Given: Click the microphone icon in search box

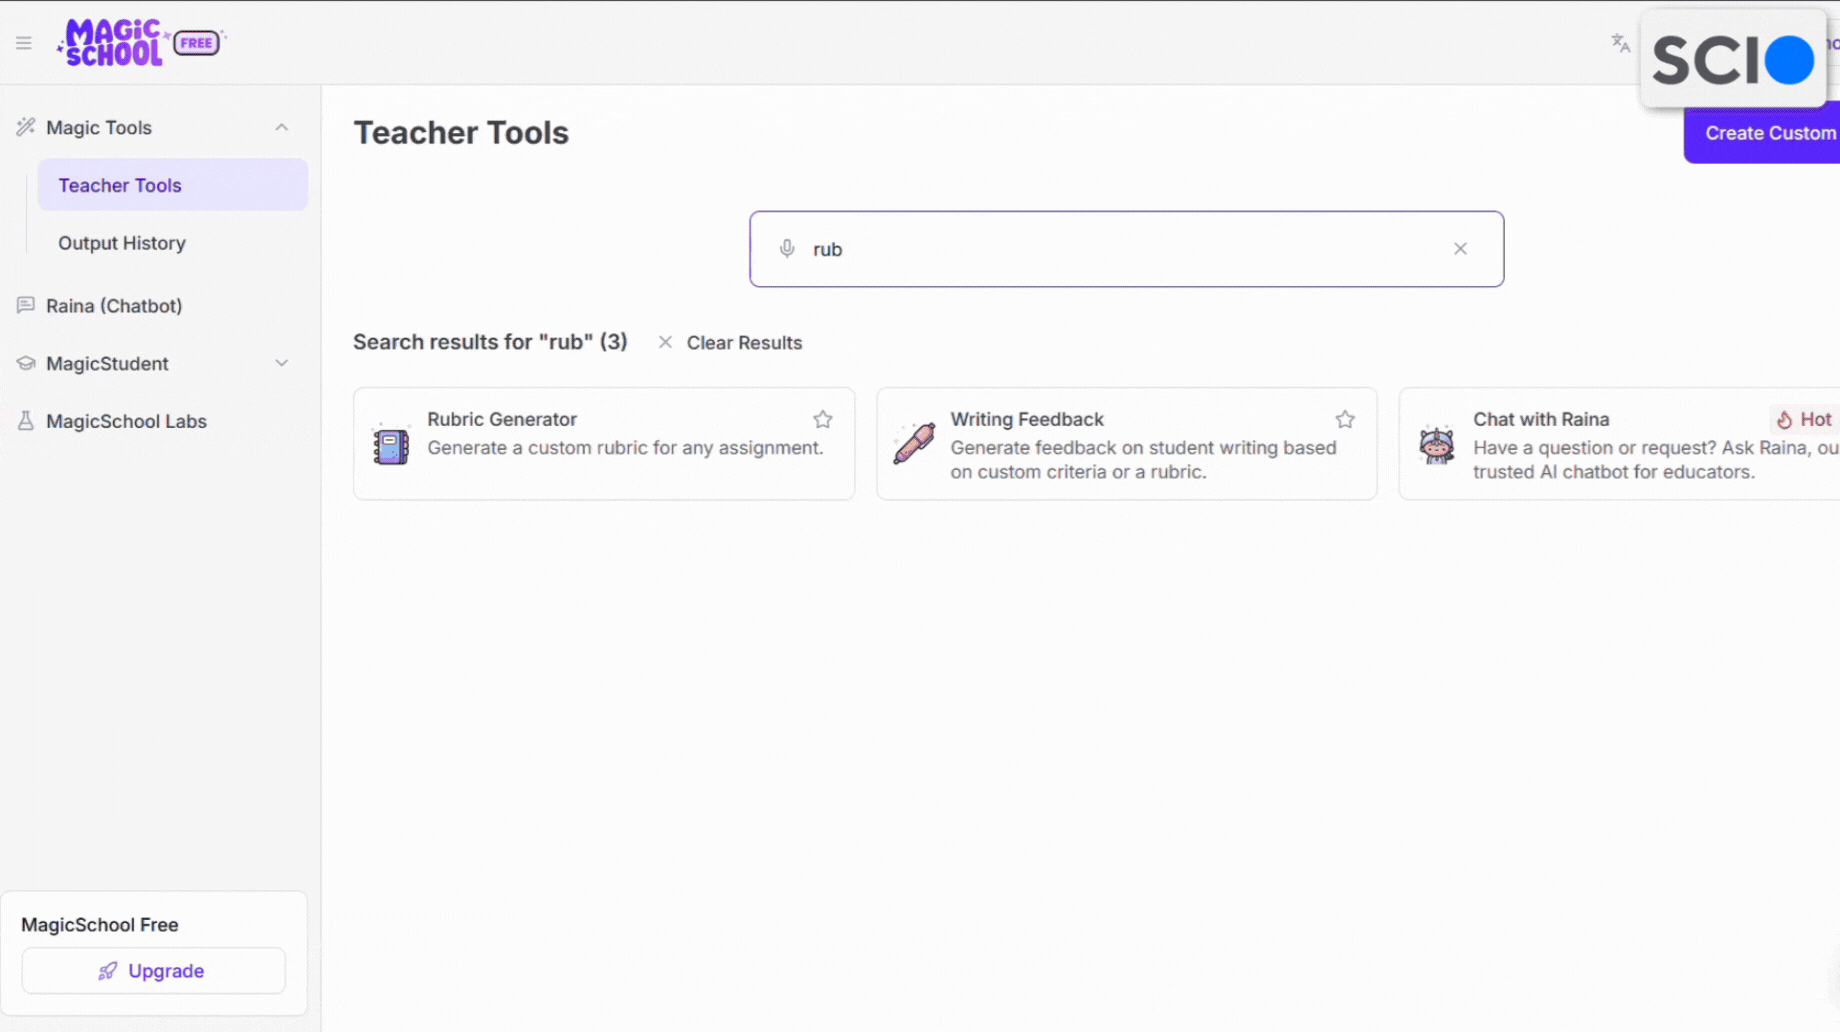Looking at the screenshot, I should tap(787, 249).
